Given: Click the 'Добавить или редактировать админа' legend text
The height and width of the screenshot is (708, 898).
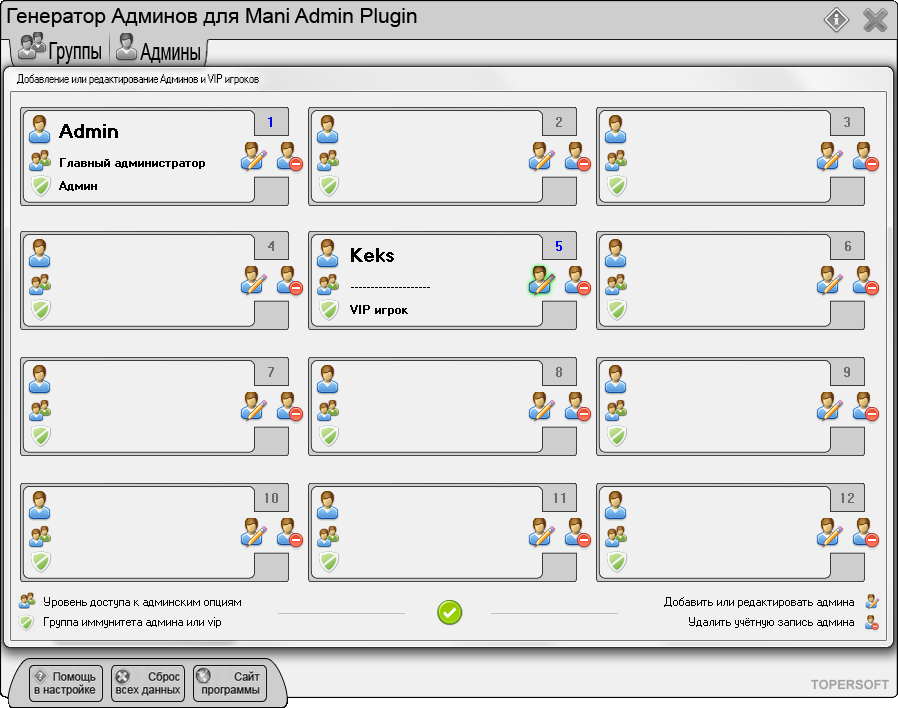Looking at the screenshot, I should (x=759, y=602).
